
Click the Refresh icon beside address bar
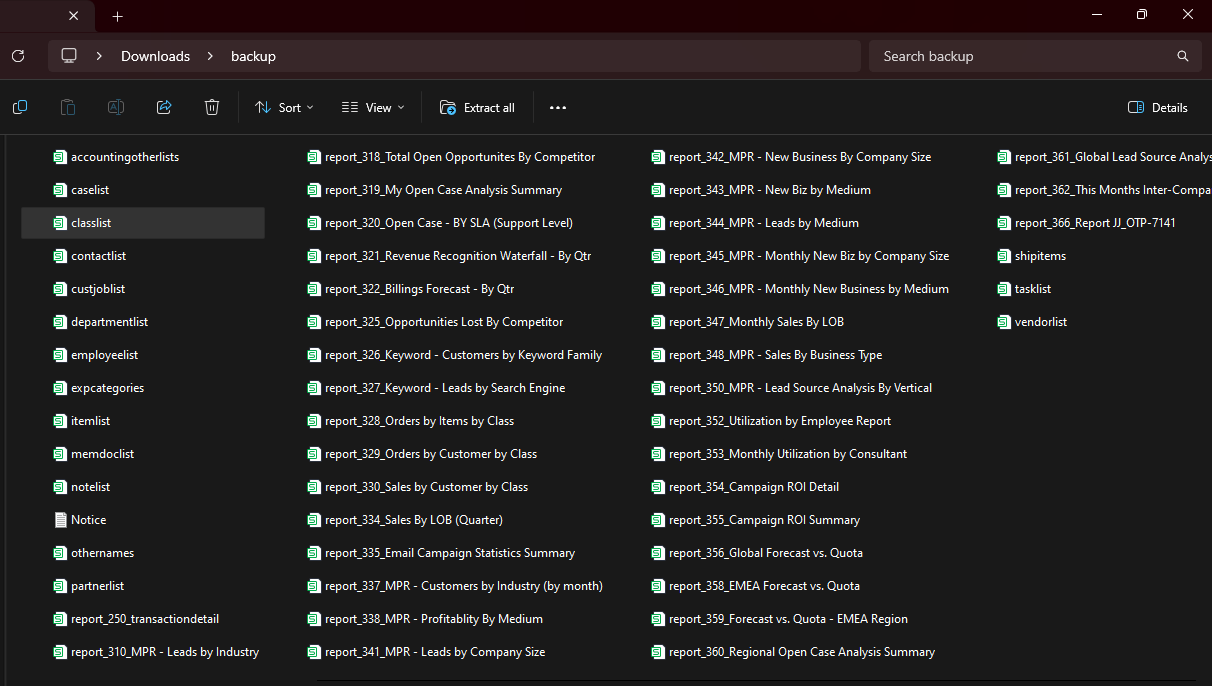pos(18,56)
